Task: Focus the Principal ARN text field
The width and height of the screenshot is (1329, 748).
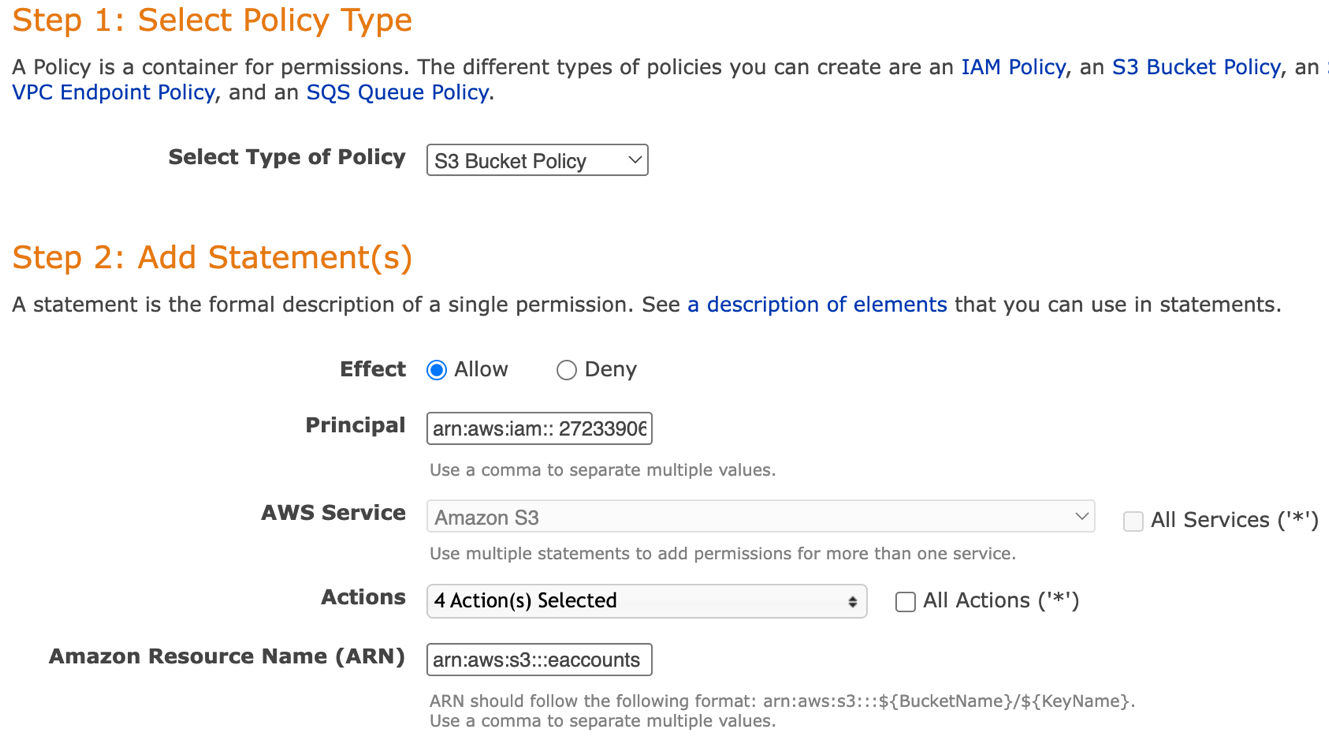Action: [539, 429]
